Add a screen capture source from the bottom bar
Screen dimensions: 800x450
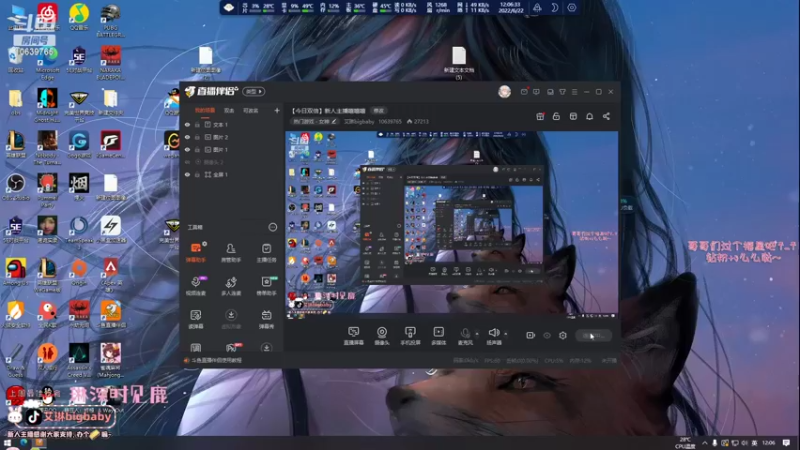pos(354,336)
